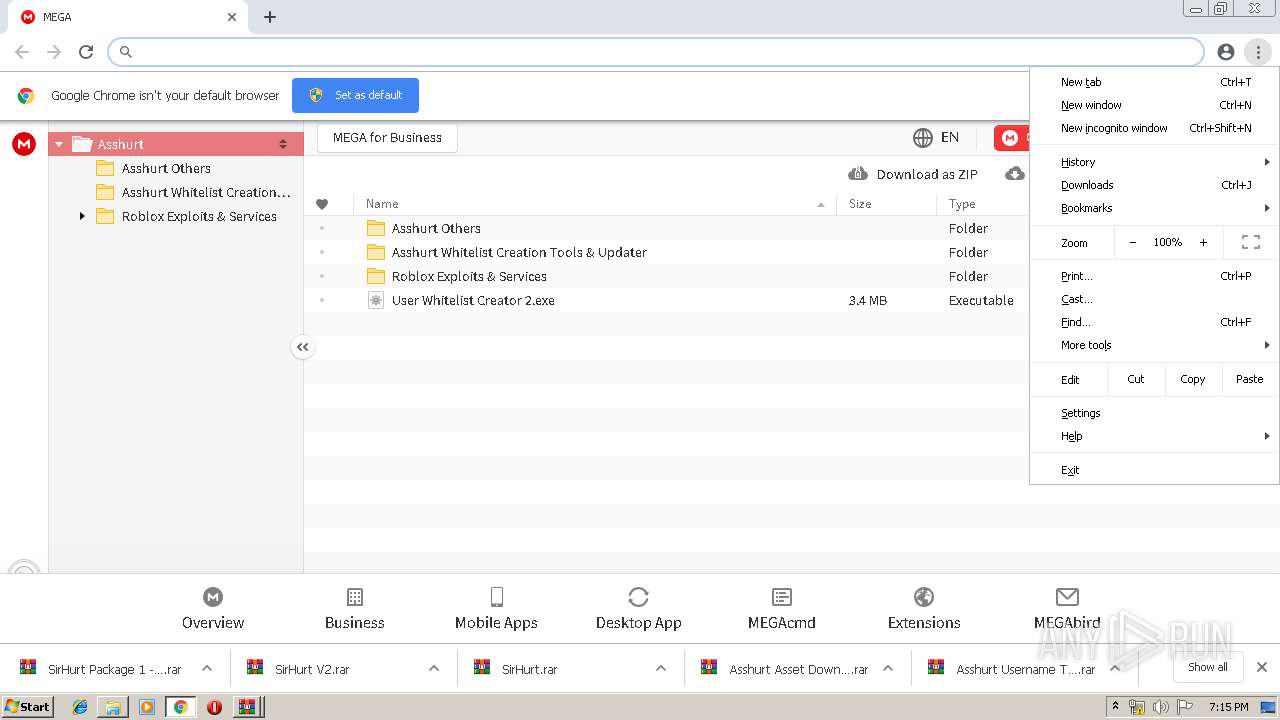1280x720 pixels.
Task: Collapse the sidebar with double-chevron button
Action: click(x=303, y=347)
